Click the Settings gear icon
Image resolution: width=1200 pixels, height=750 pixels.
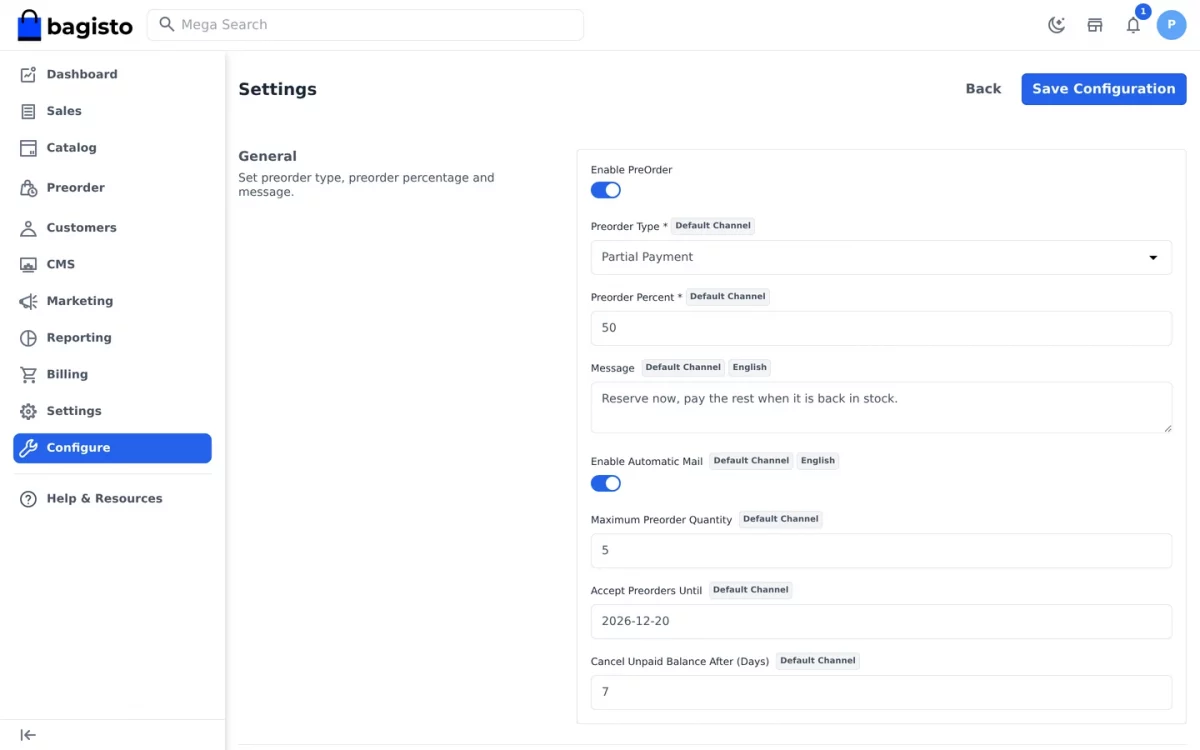(x=28, y=411)
